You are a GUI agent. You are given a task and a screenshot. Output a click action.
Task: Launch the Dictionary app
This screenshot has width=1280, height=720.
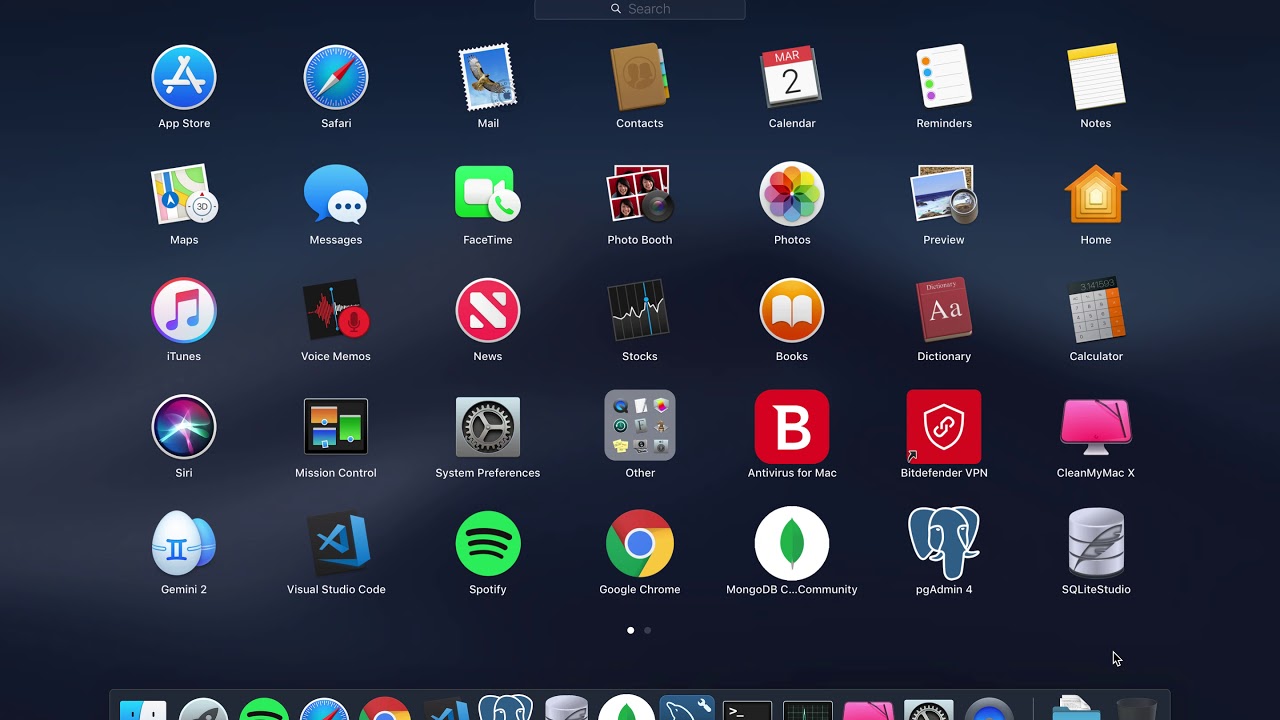pyautogui.click(x=944, y=310)
